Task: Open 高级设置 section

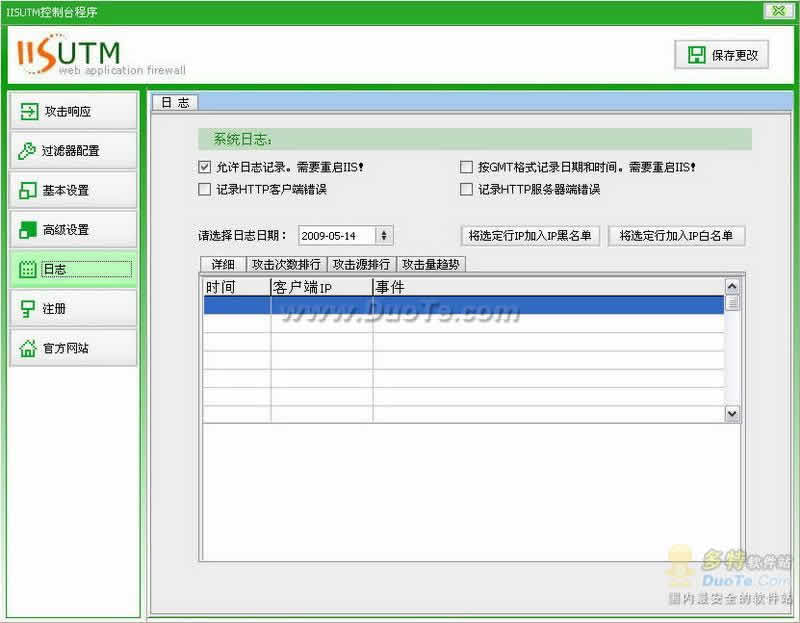Action: [x=73, y=230]
